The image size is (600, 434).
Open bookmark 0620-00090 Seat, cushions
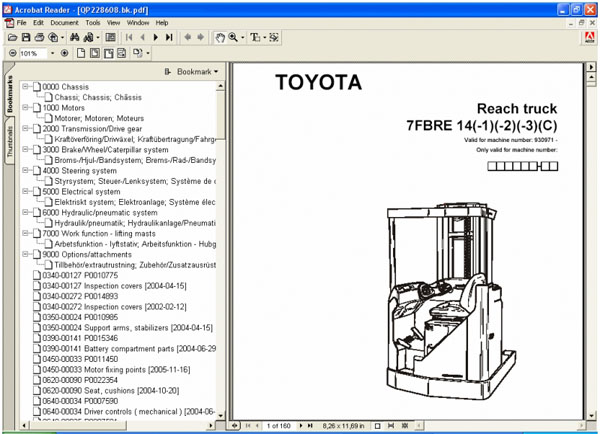(111, 391)
